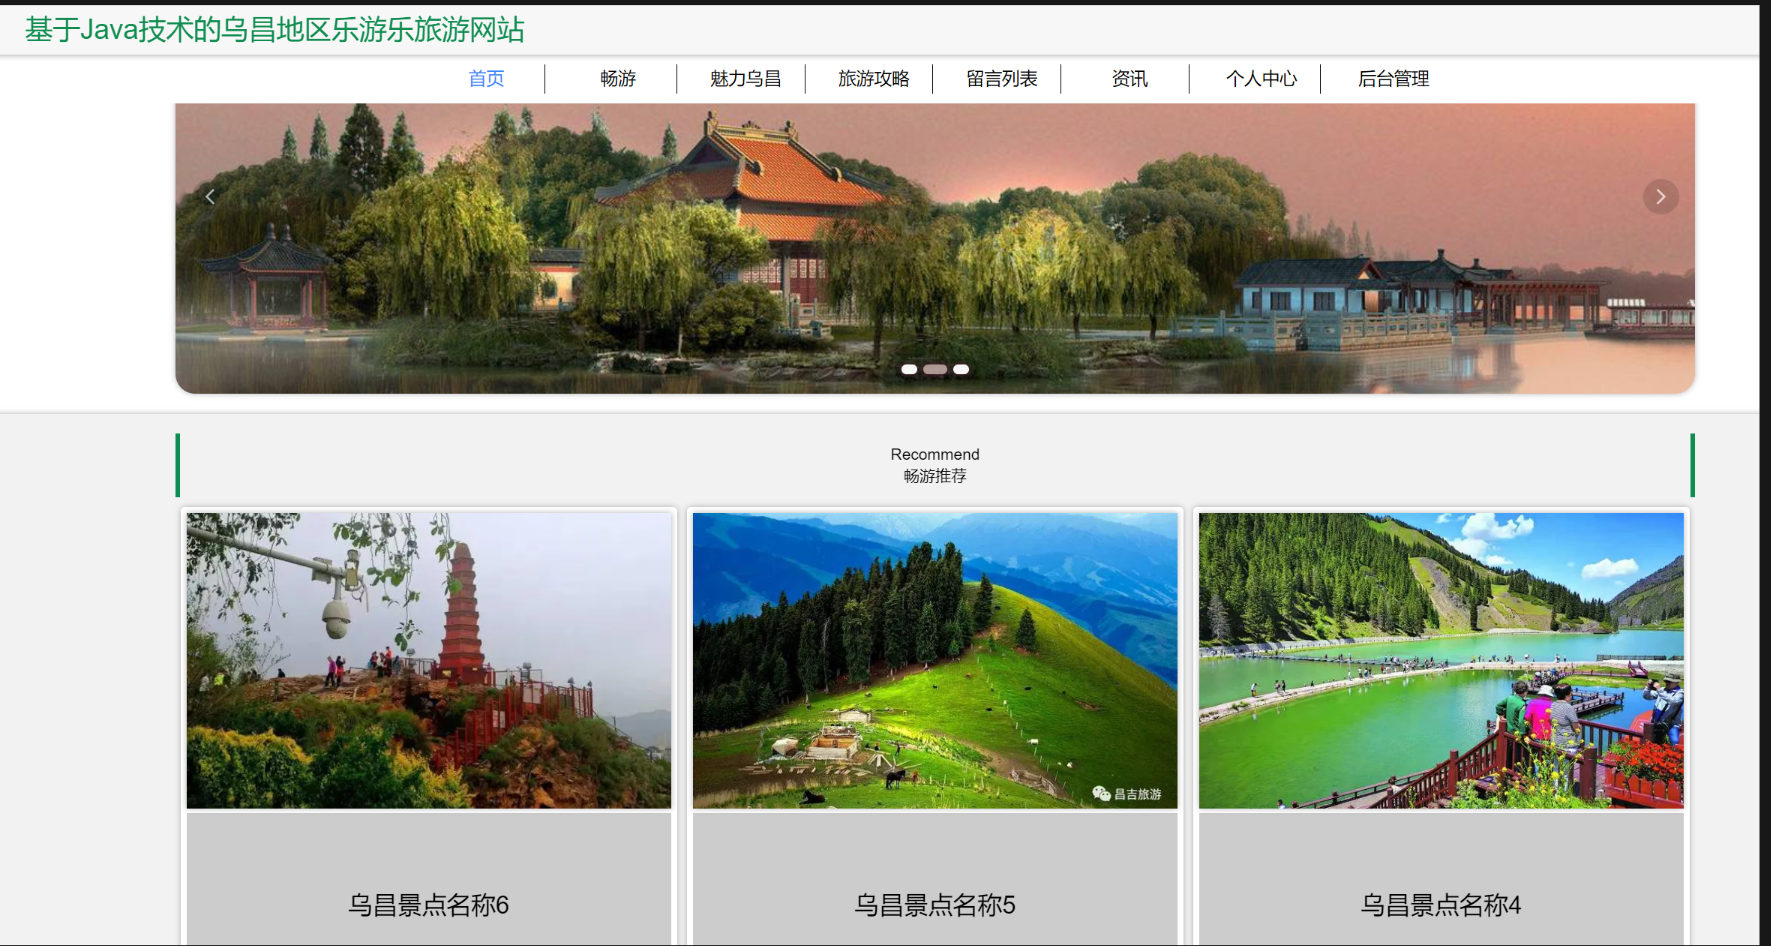Open the red pagoda scenic spot image
Viewport: 1771px width, 946px height.
click(x=429, y=660)
